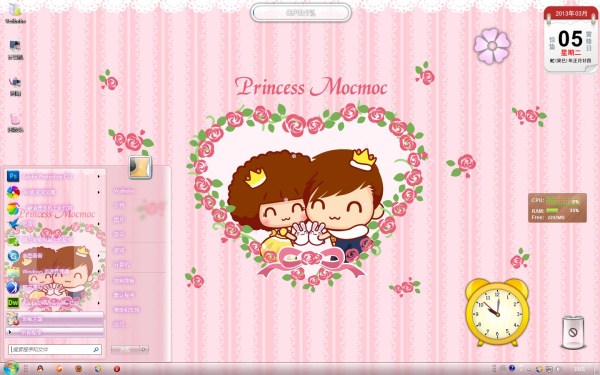Launch Adobe Dreamweaver from the Start menu
600x375 pixels.
coord(54,303)
